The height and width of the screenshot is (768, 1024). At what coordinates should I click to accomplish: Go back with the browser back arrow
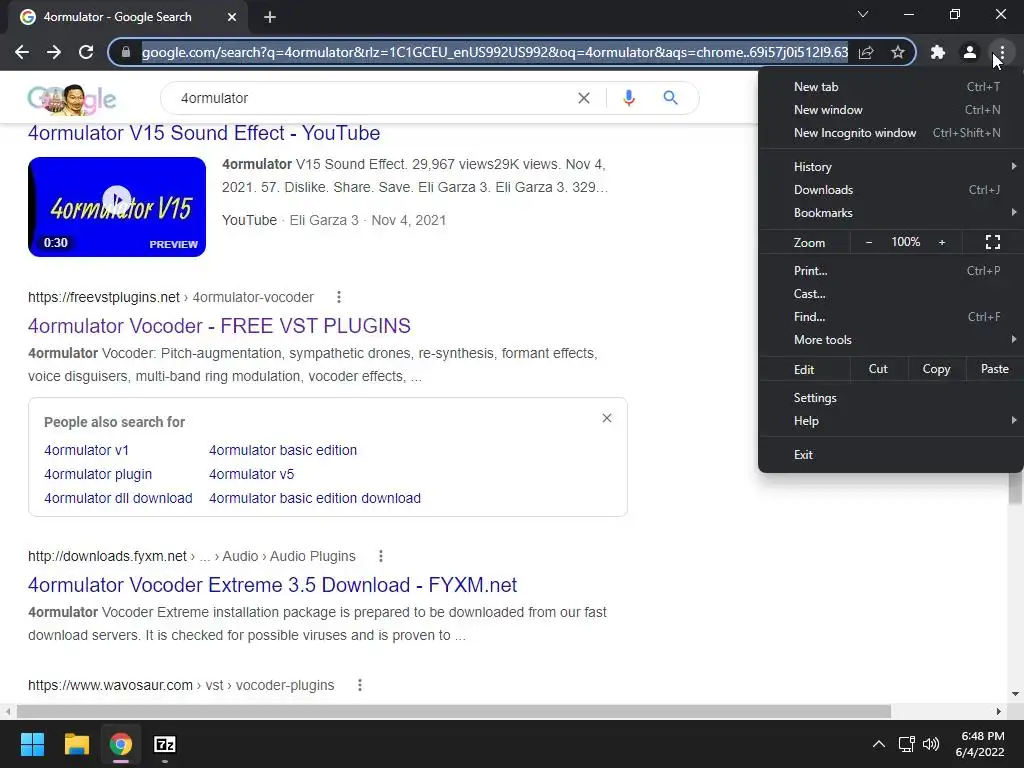click(x=22, y=52)
